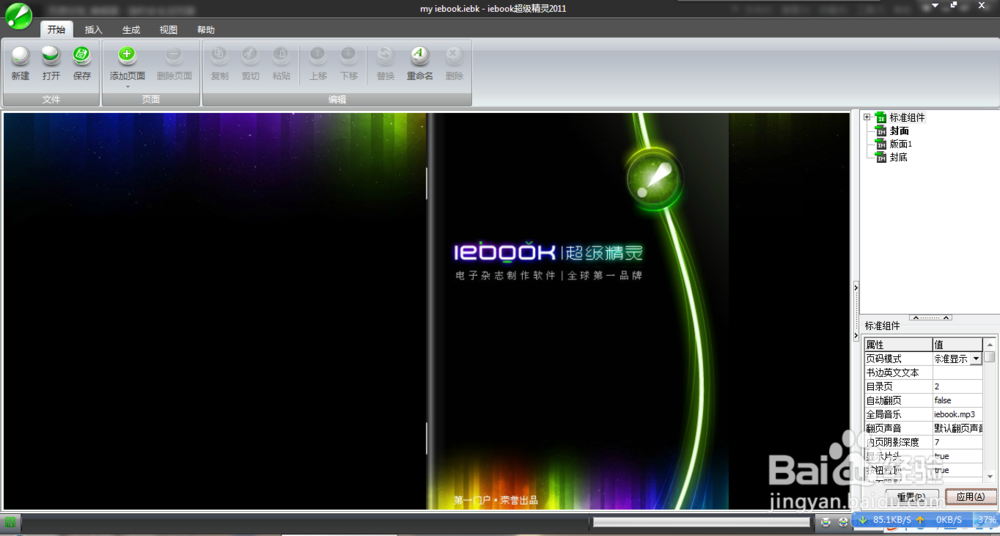This screenshot has height=536, width=1000.
Task: Open the 页码模式 value dropdown
Action: click(976, 359)
